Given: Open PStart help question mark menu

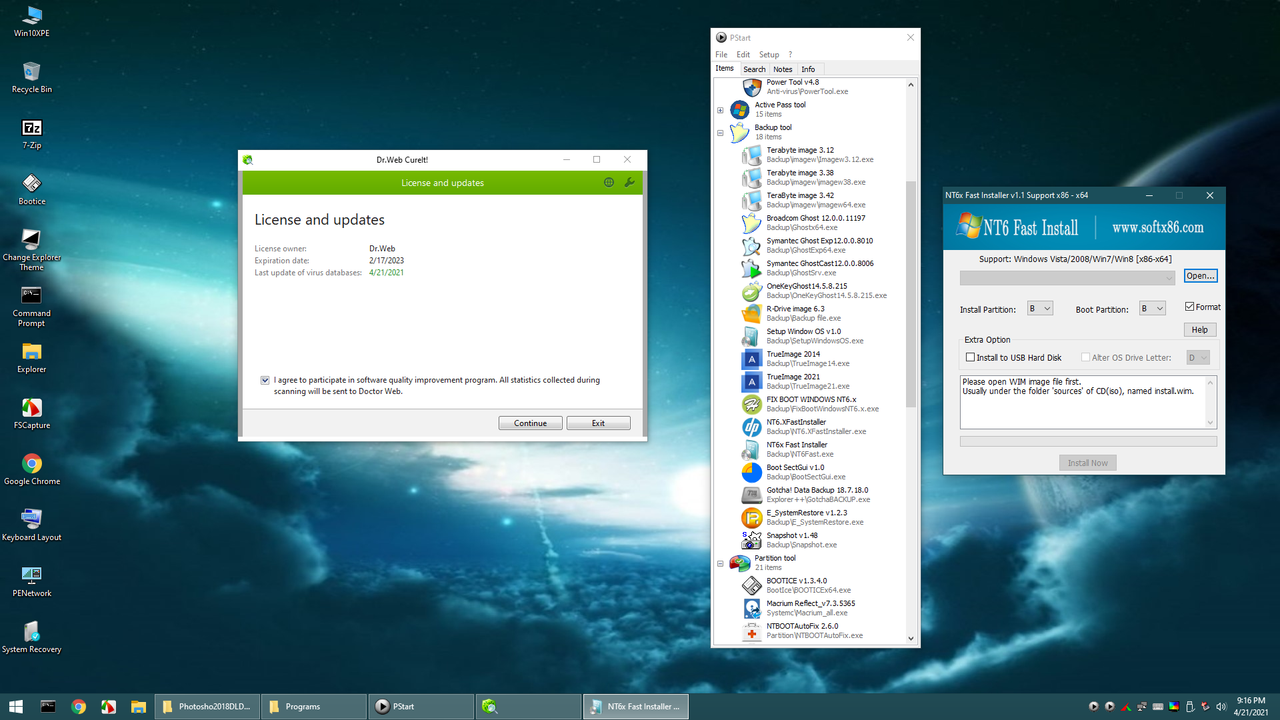Looking at the screenshot, I should point(790,54).
